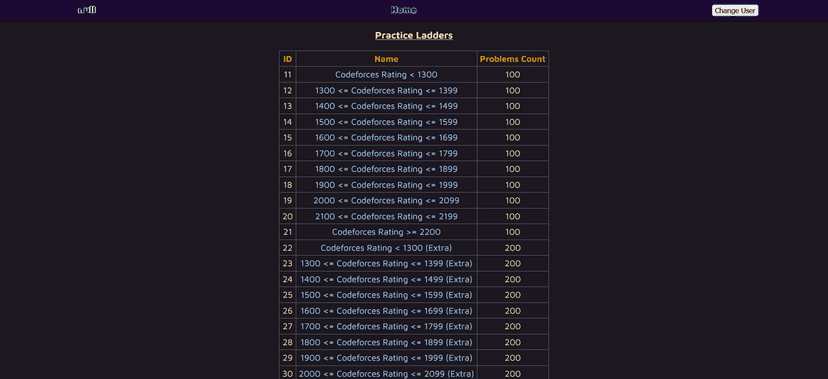Click the Practice Ladders heading
This screenshot has height=379, width=828.
pyautogui.click(x=413, y=35)
